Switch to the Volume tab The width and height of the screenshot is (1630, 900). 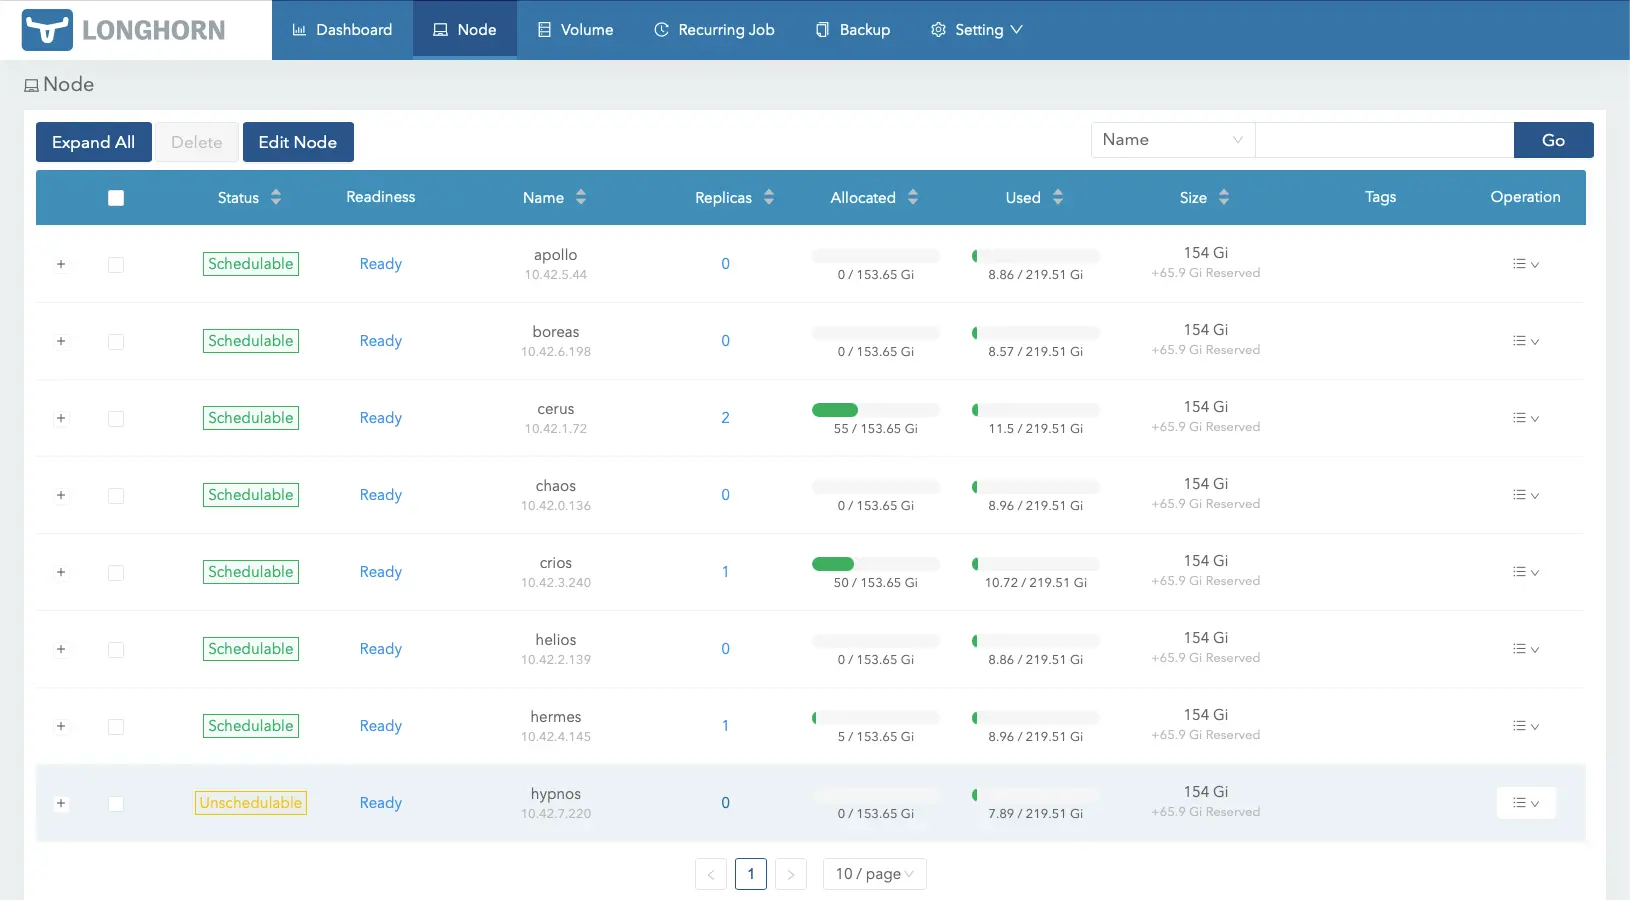(x=575, y=30)
